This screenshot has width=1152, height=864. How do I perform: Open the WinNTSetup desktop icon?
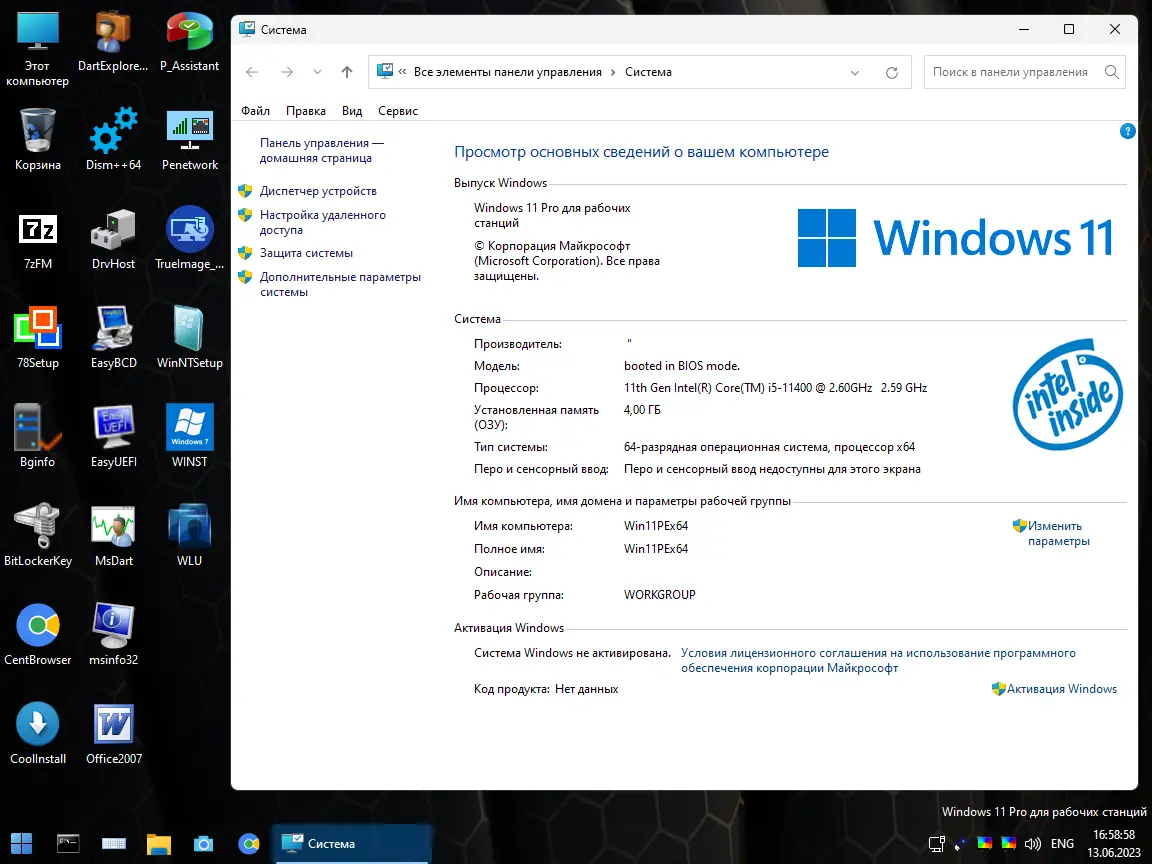(x=190, y=338)
